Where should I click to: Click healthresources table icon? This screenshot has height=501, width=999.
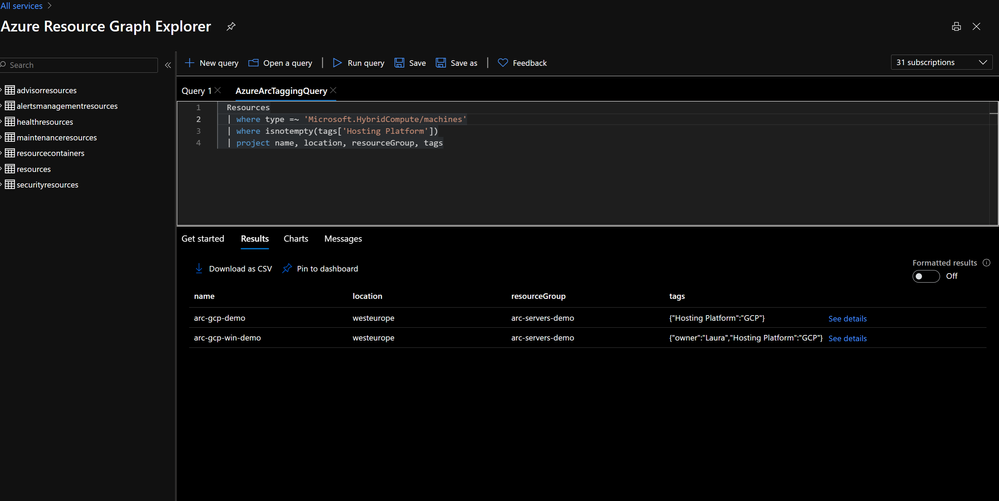pos(10,121)
